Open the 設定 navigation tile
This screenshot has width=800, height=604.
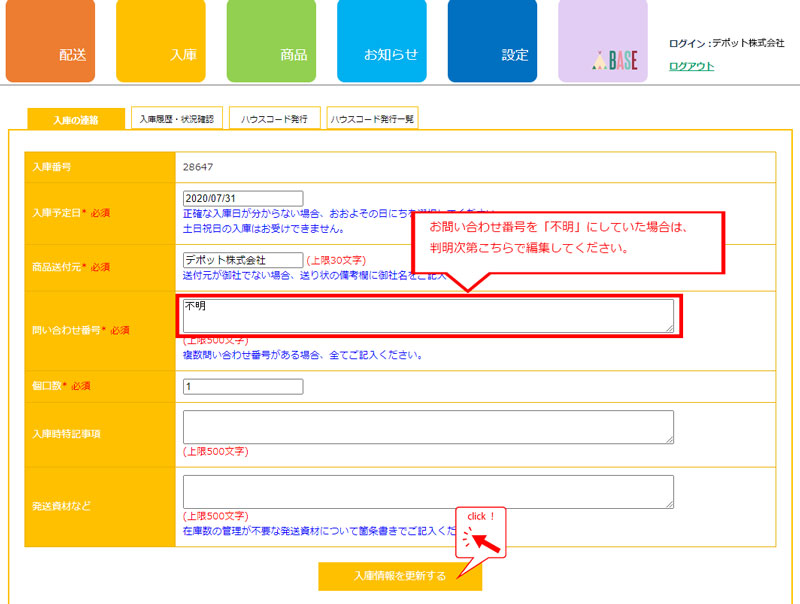(492, 42)
